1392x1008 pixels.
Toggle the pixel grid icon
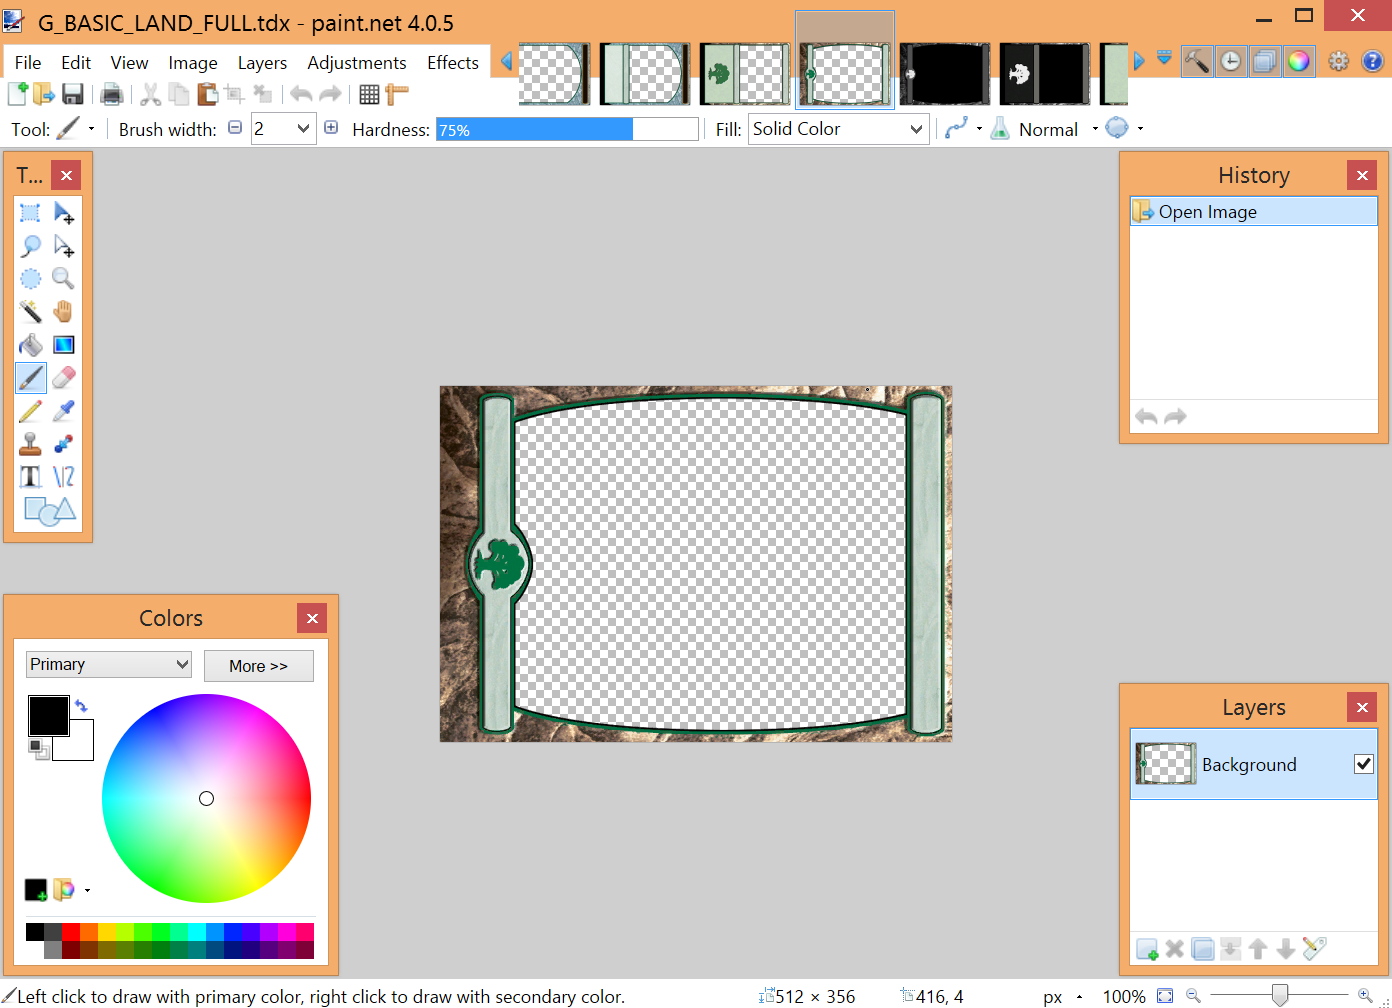369,94
